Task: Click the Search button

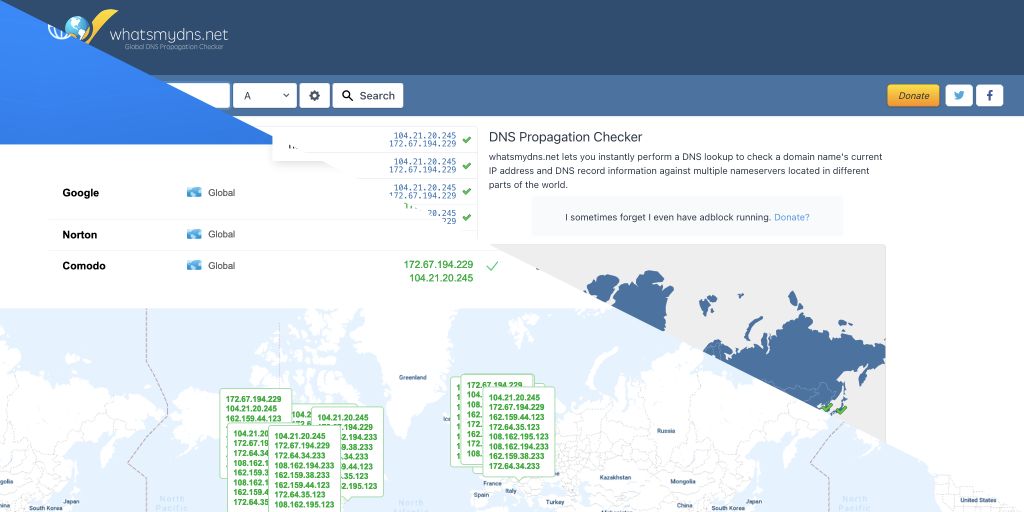Action: pyautogui.click(x=368, y=95)
